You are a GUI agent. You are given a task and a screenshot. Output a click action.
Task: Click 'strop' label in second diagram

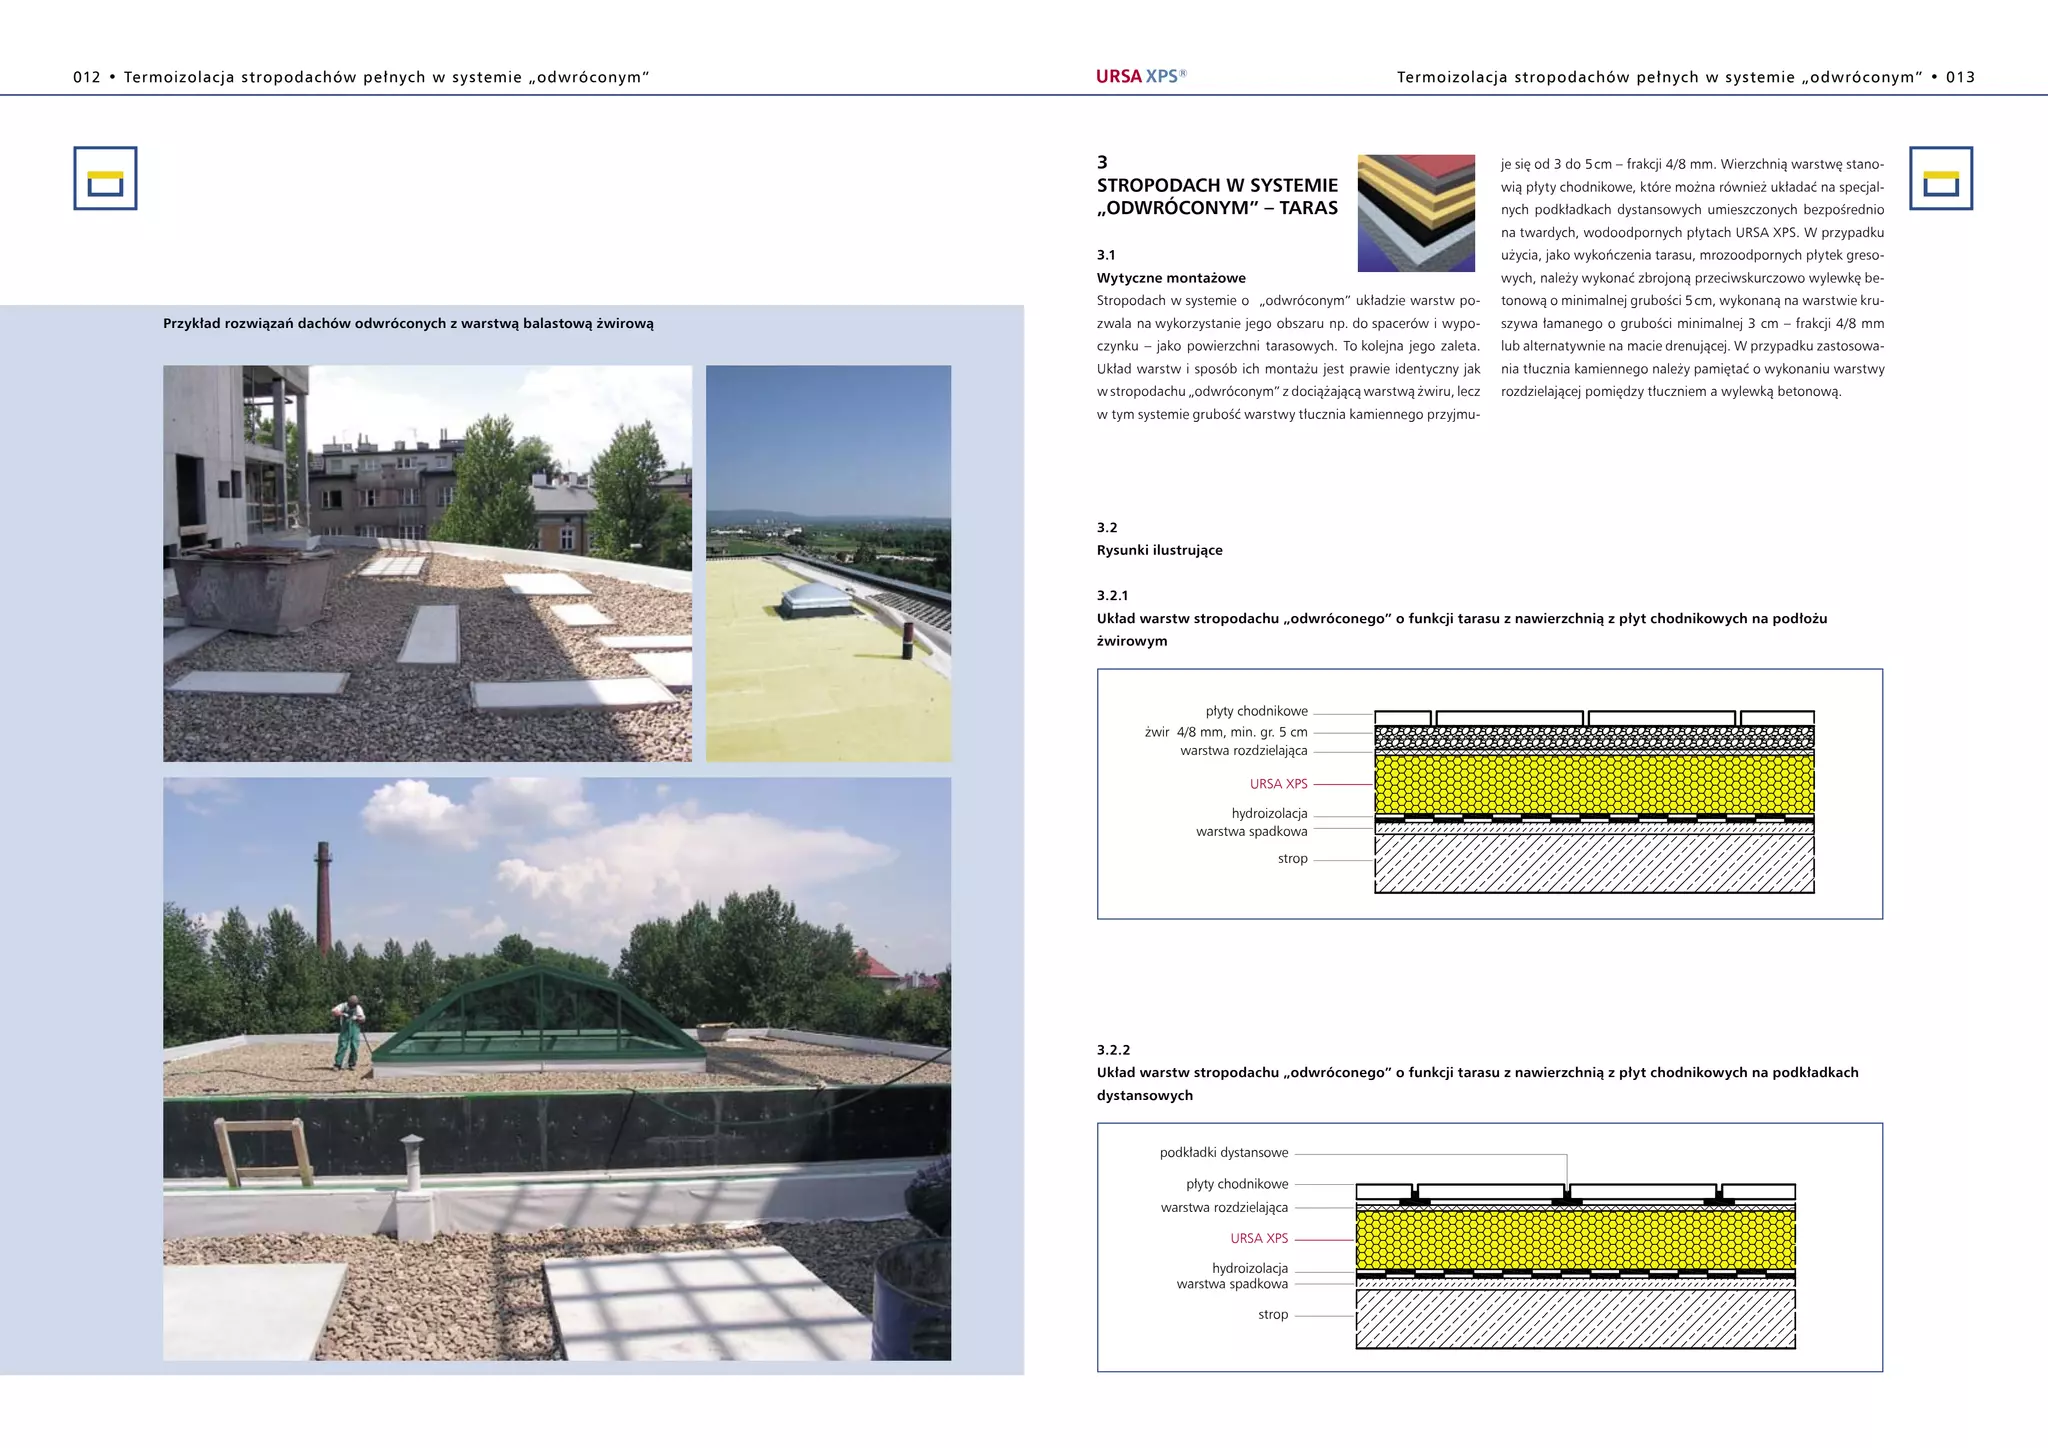coord(1273,1315)
